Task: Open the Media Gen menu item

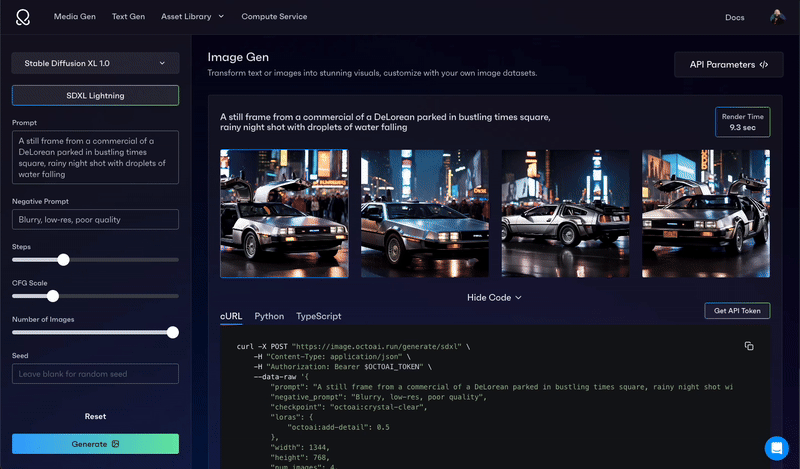Action: coord(77,17)
